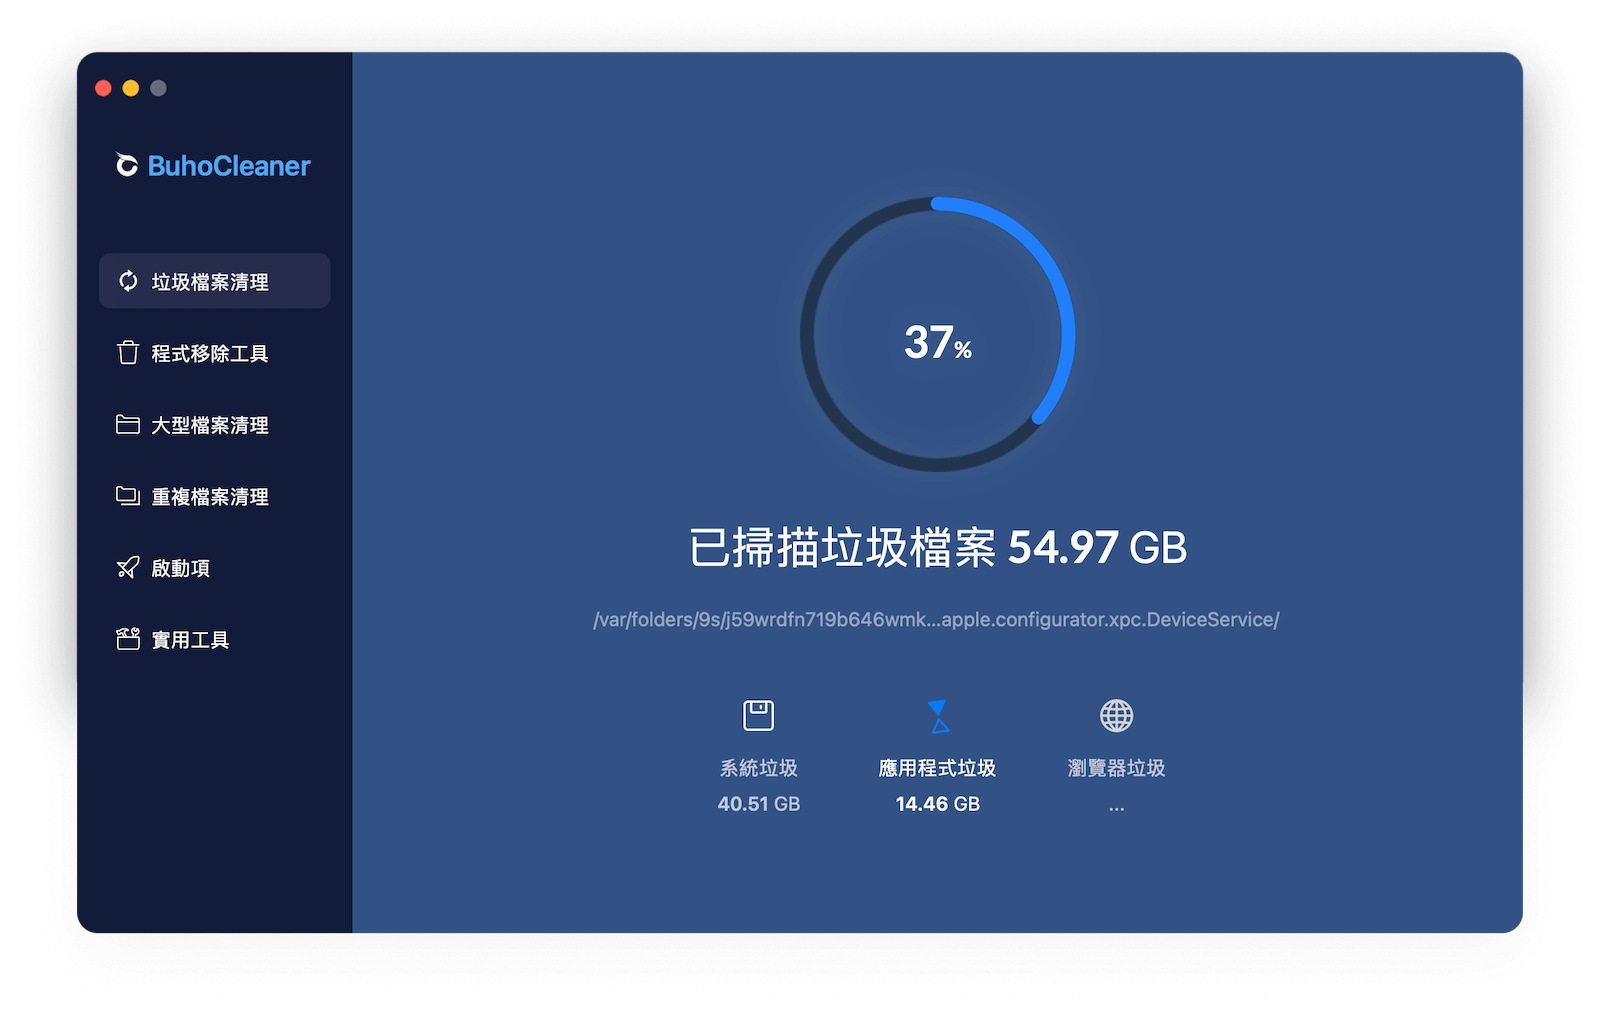The height and width of the screenshot is (1035, 1600).
Task: Click the 垃圾檔案清理 refresh icon
Action: pos(128,281)
